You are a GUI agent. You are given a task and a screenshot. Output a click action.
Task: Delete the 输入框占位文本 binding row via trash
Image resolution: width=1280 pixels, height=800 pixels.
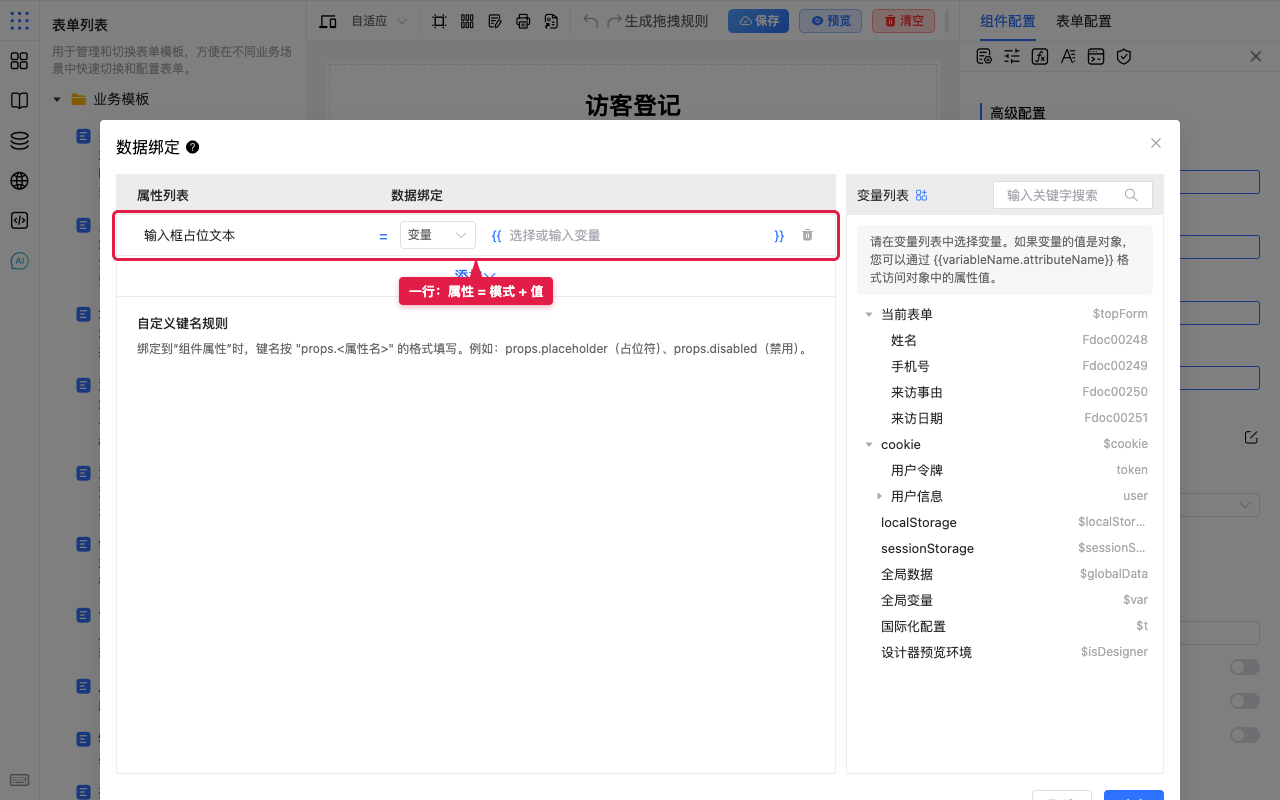807,235
